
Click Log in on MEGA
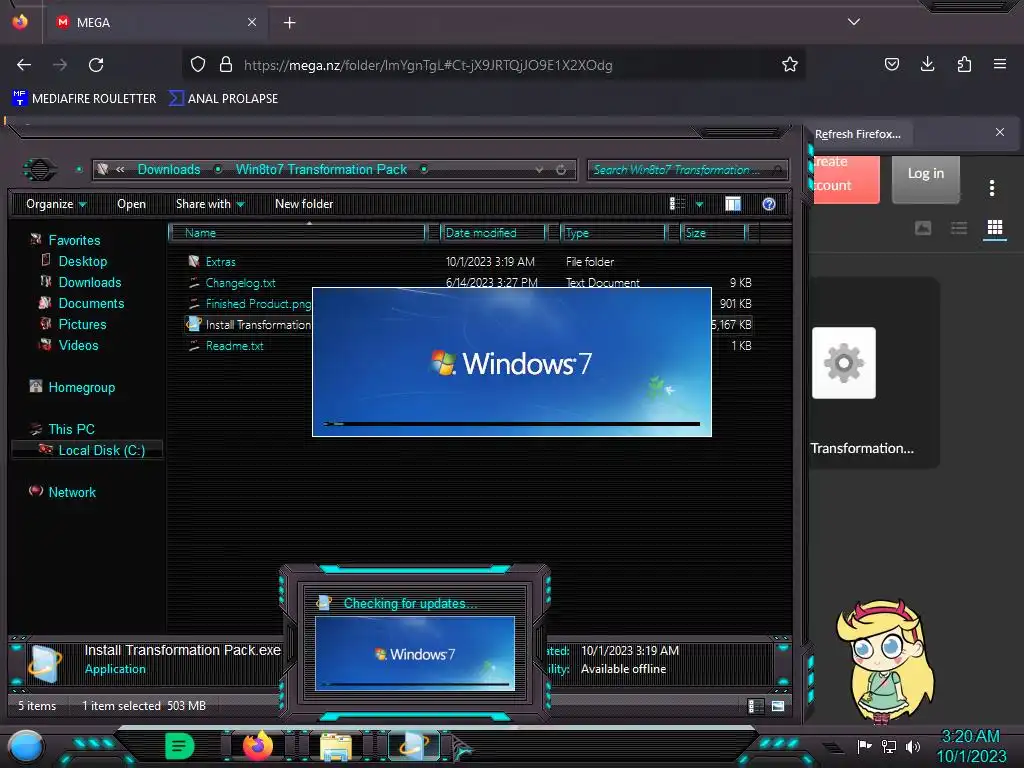tap(925, 174)
